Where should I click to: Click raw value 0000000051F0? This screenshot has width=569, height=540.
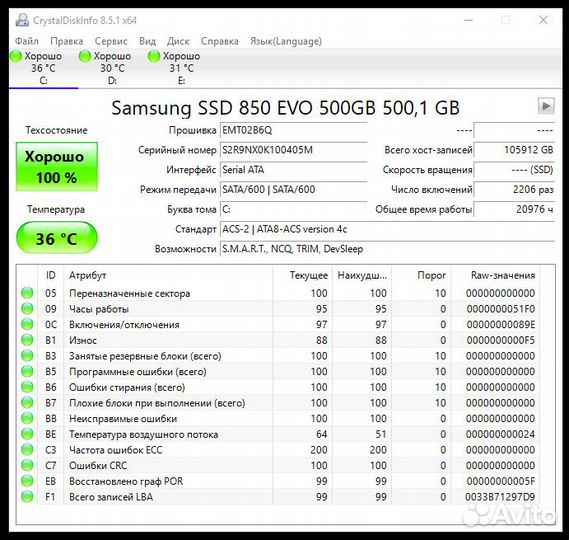501,309
